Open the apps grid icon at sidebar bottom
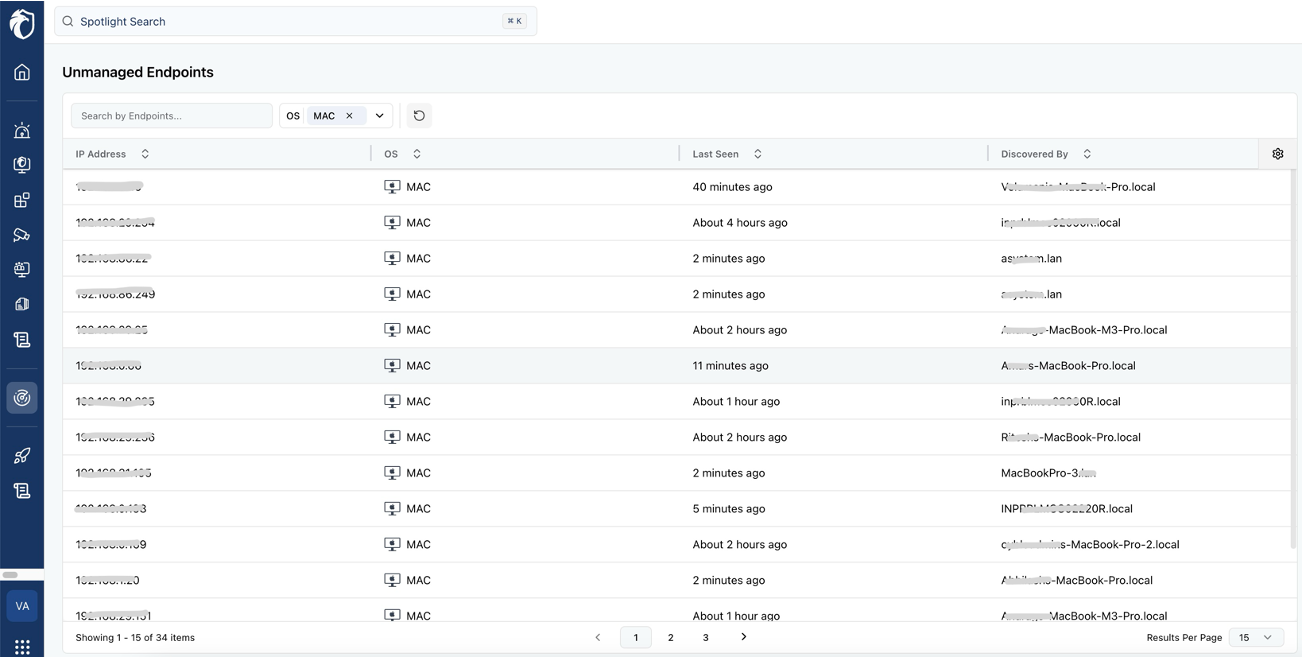The height and width of the screenshot is (658, 1302). tap(22, 646)
